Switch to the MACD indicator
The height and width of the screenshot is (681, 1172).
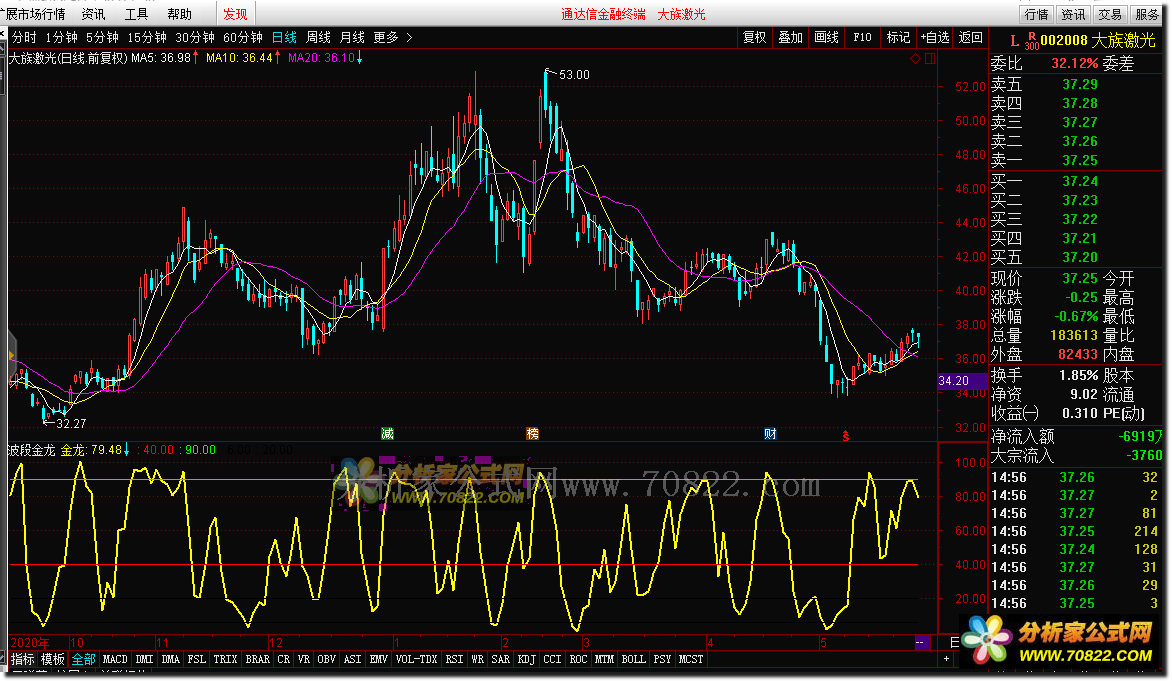tap(115, 659)
